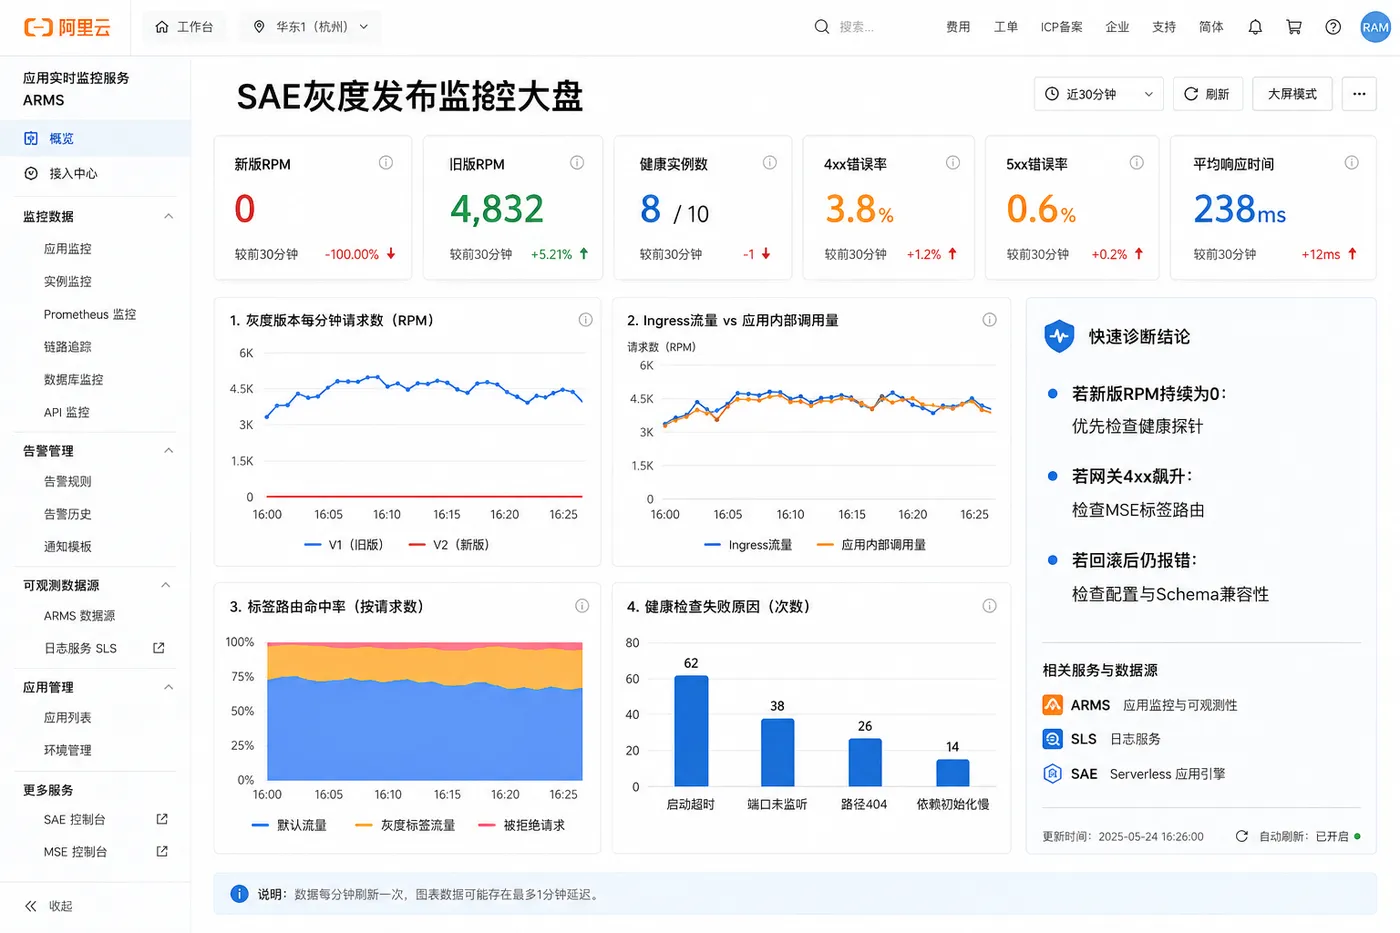Viewport: 1400px width, 933px height.
Task: Open 费用 in top navigation
Action: tap(958, 27)
